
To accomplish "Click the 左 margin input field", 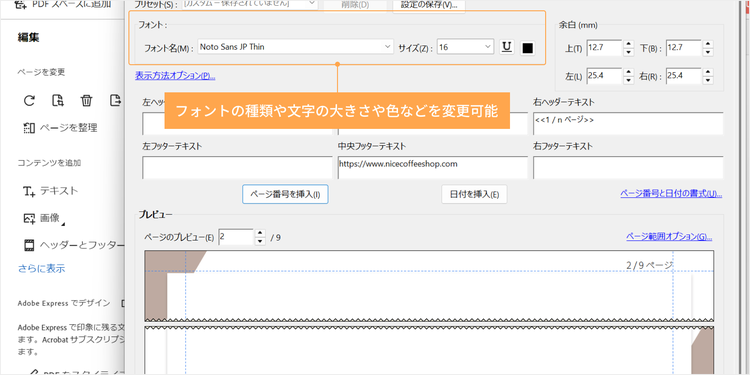I will coord(604,76).
